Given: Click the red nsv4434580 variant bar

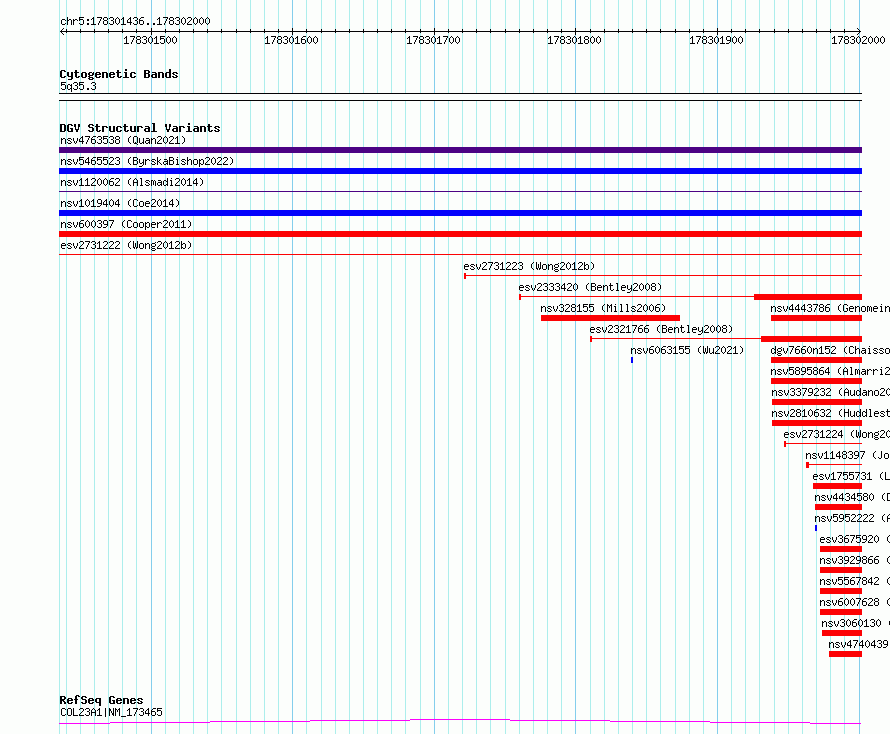Looking at the screenshot, I should (838, 507).
